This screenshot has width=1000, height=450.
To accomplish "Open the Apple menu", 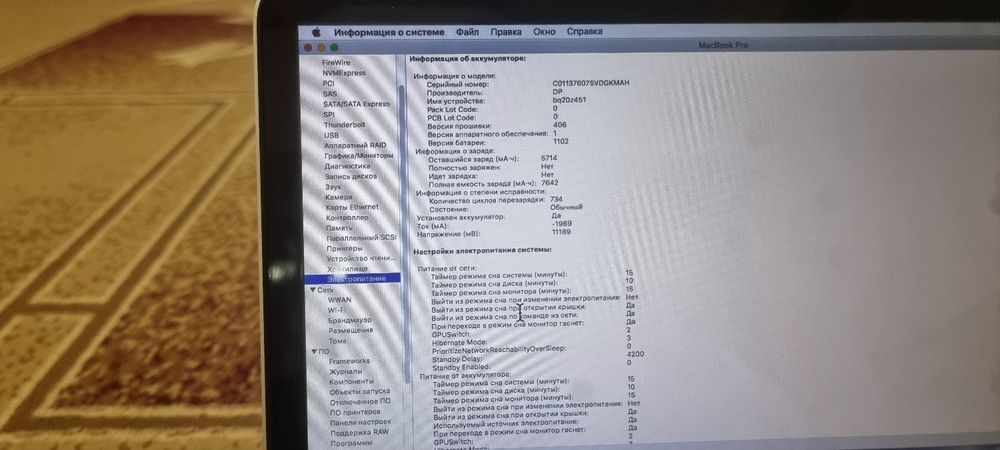I will [316, 32].
